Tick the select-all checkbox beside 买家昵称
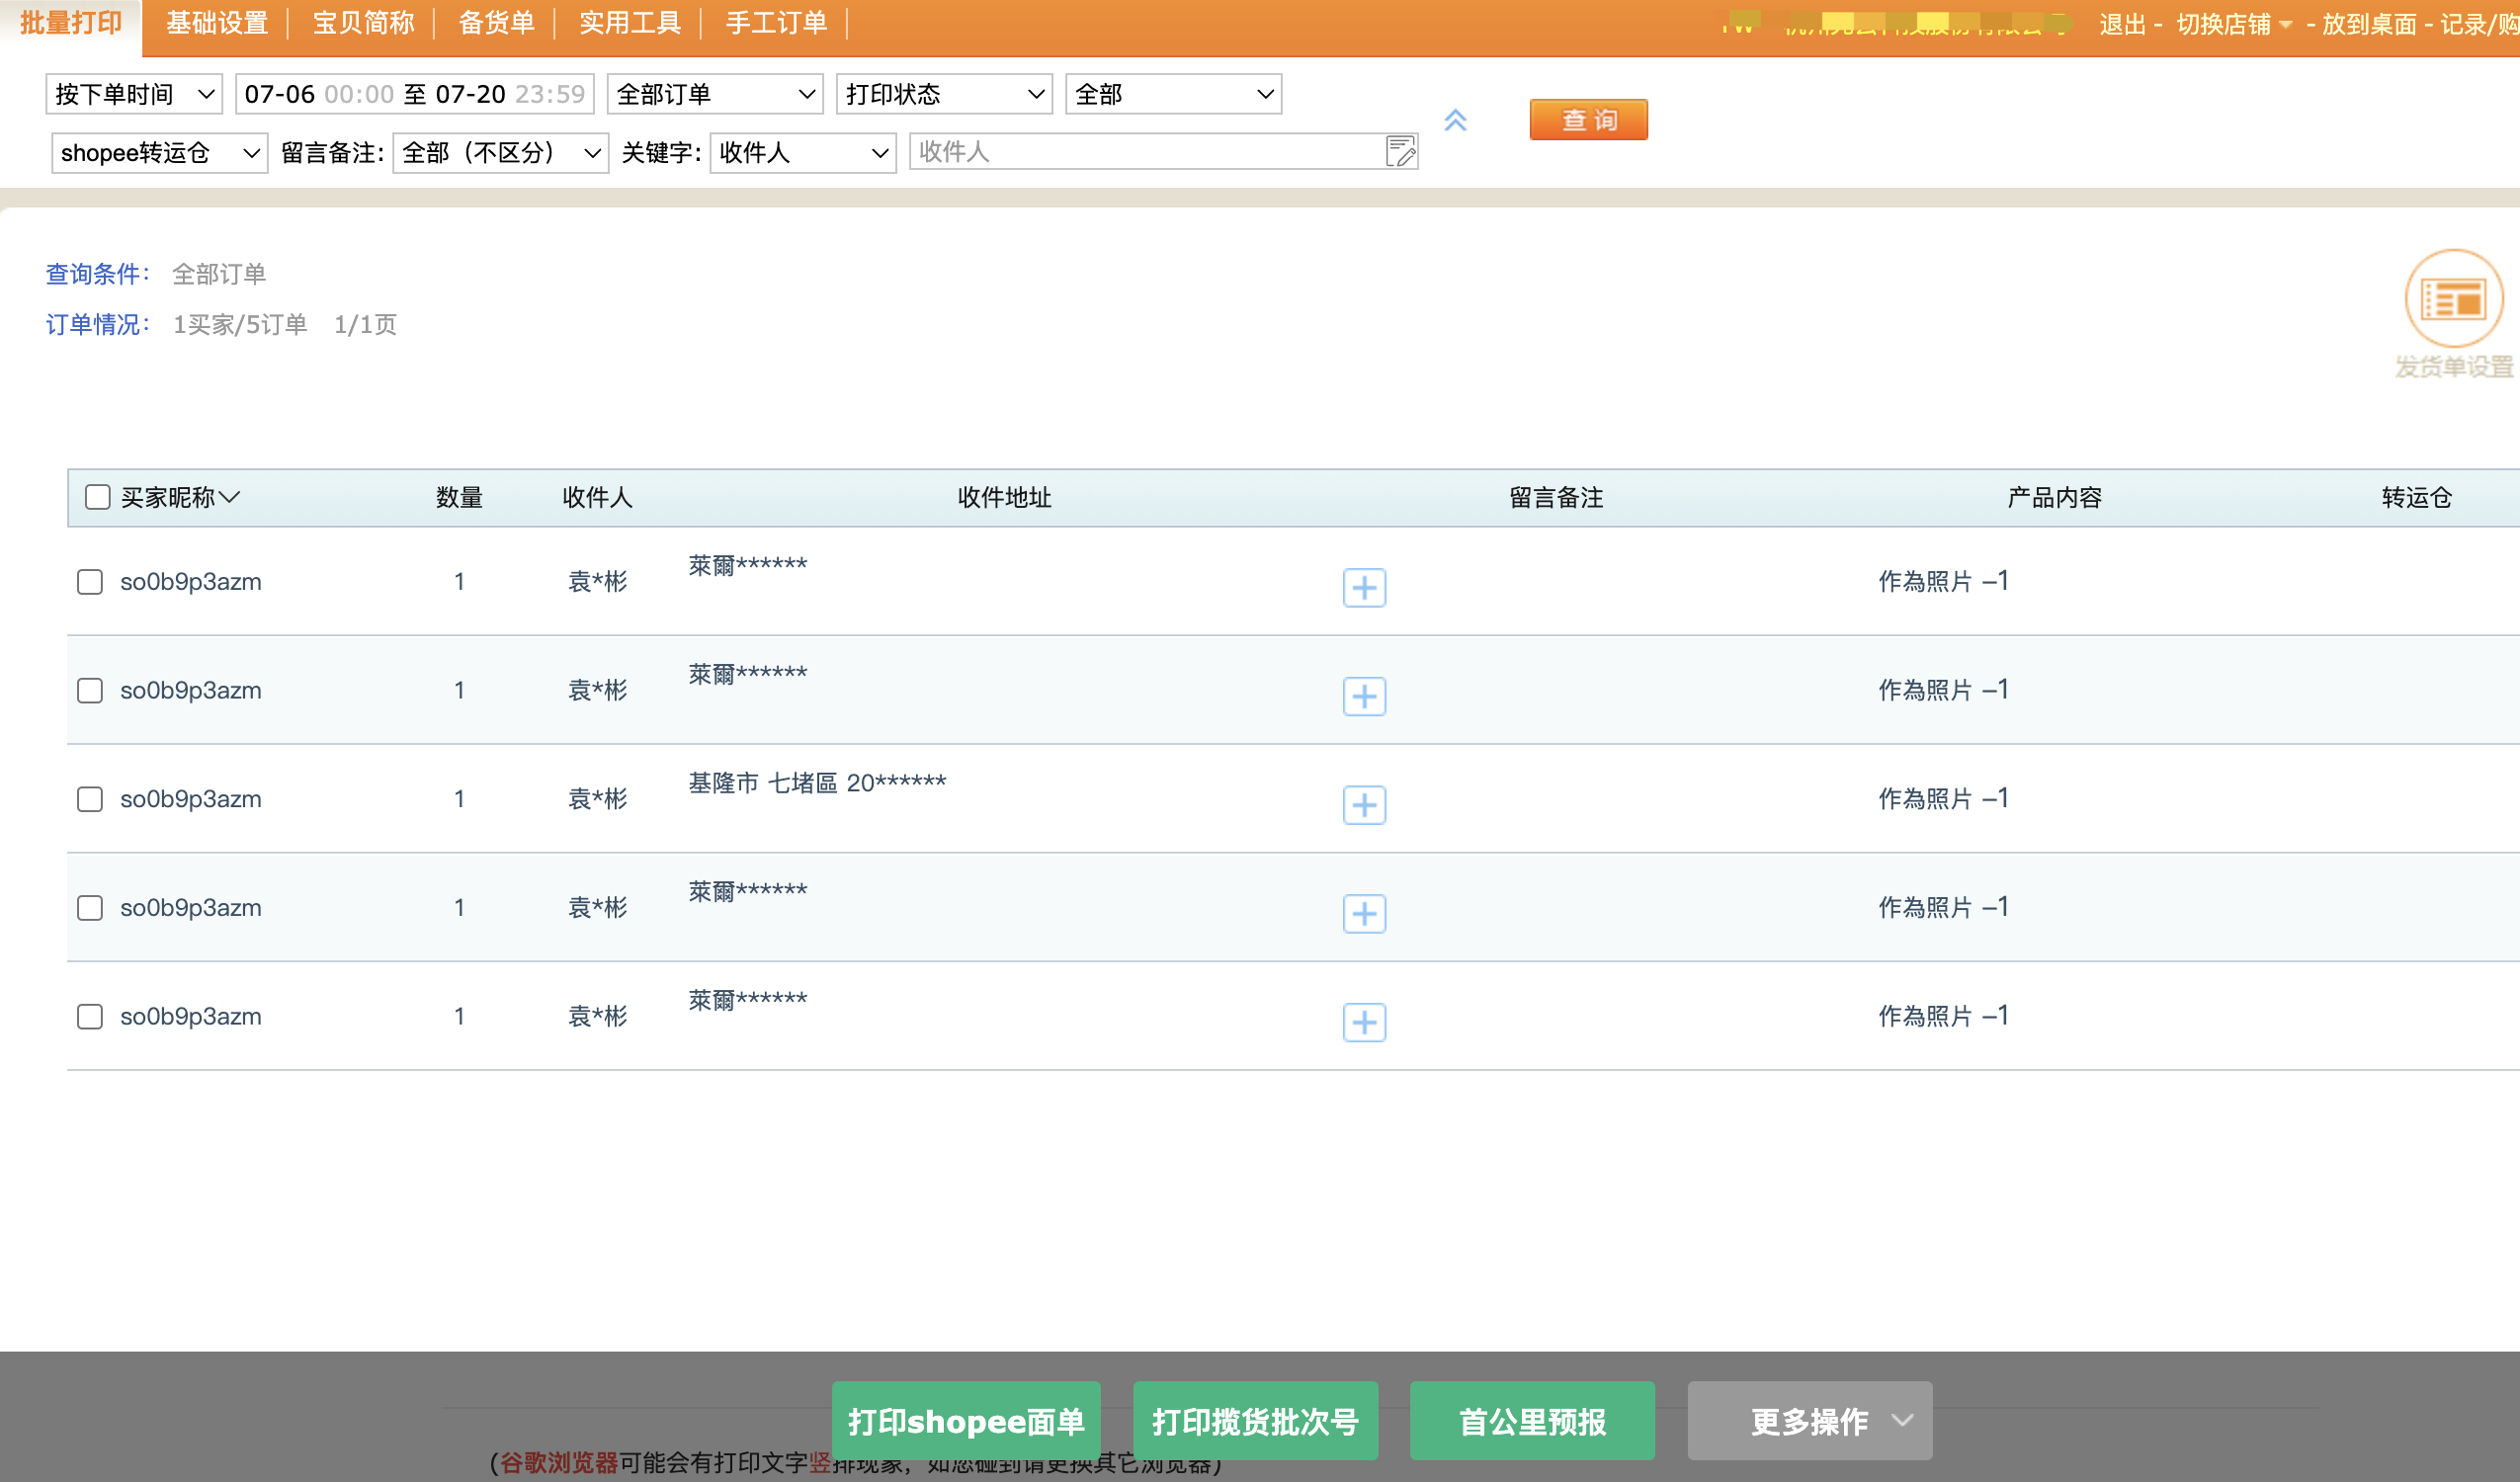This screenshot has width=2520, height=1482. tap(97, 497)
